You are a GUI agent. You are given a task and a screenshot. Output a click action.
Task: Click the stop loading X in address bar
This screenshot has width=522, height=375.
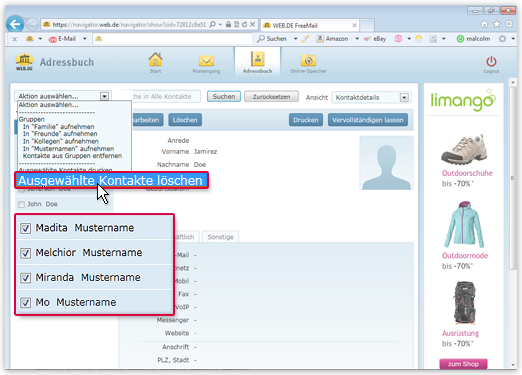(x=253, y=24)
